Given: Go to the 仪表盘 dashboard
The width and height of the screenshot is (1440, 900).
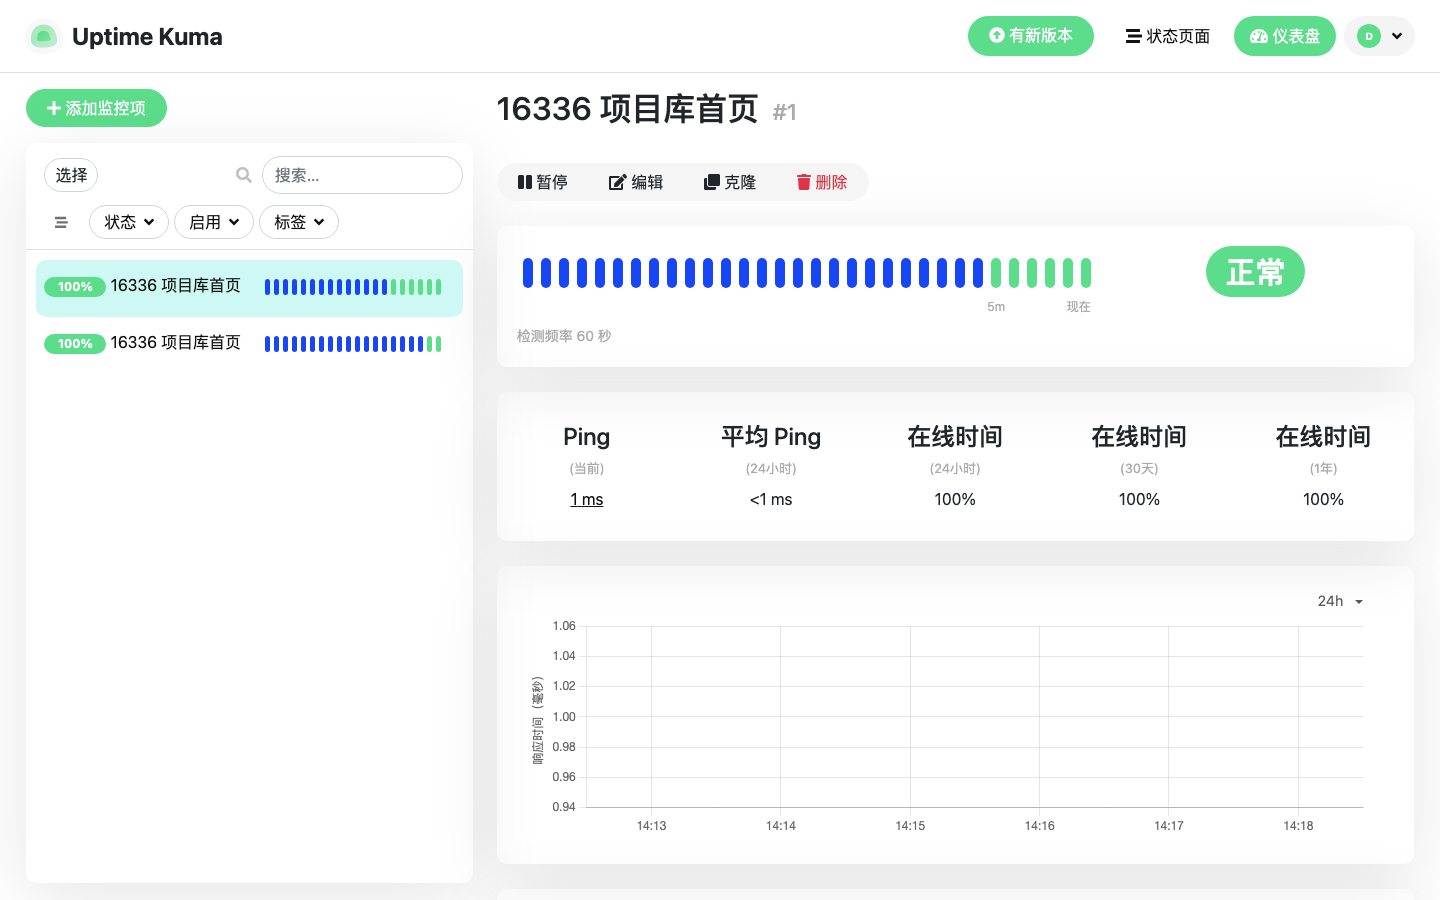Looking at the screenshot, I should click(1284, 36).
